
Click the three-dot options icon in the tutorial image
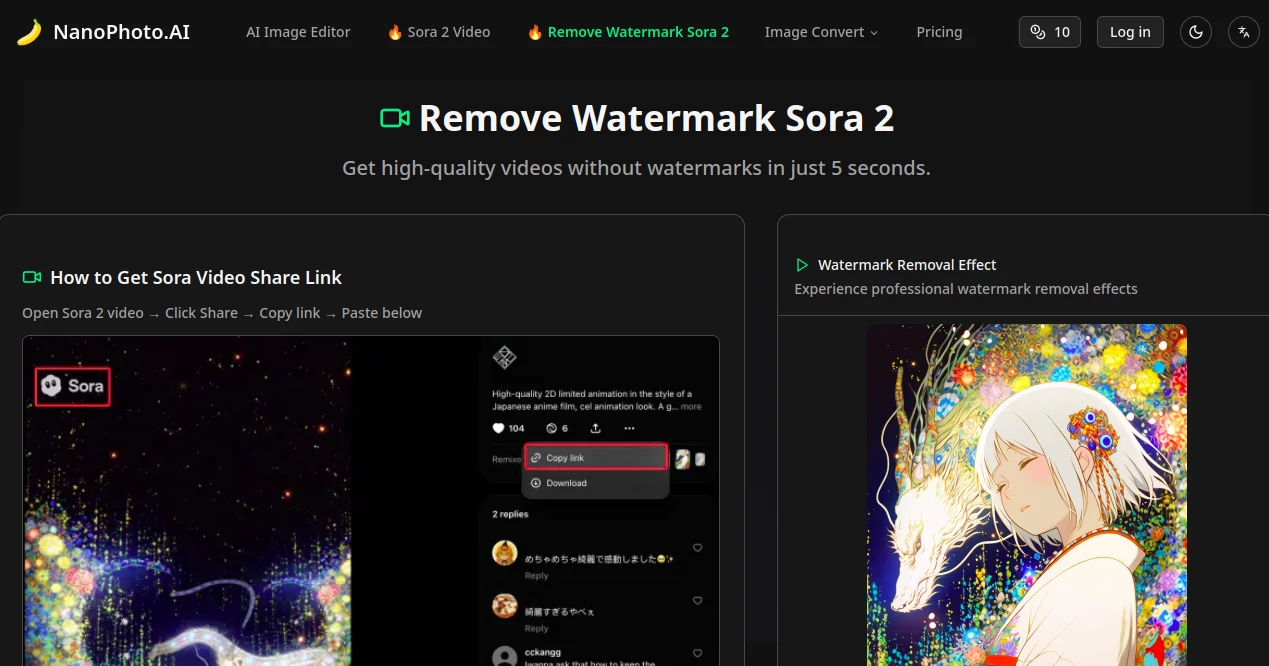point(629,427)
